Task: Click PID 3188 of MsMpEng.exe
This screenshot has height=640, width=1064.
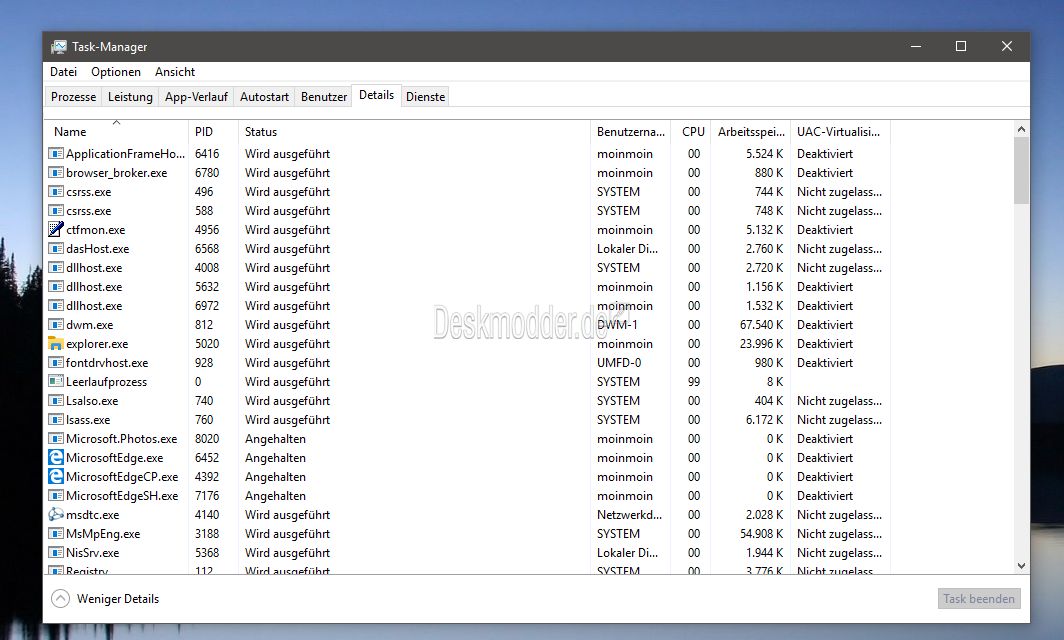Action: [207, 533]
